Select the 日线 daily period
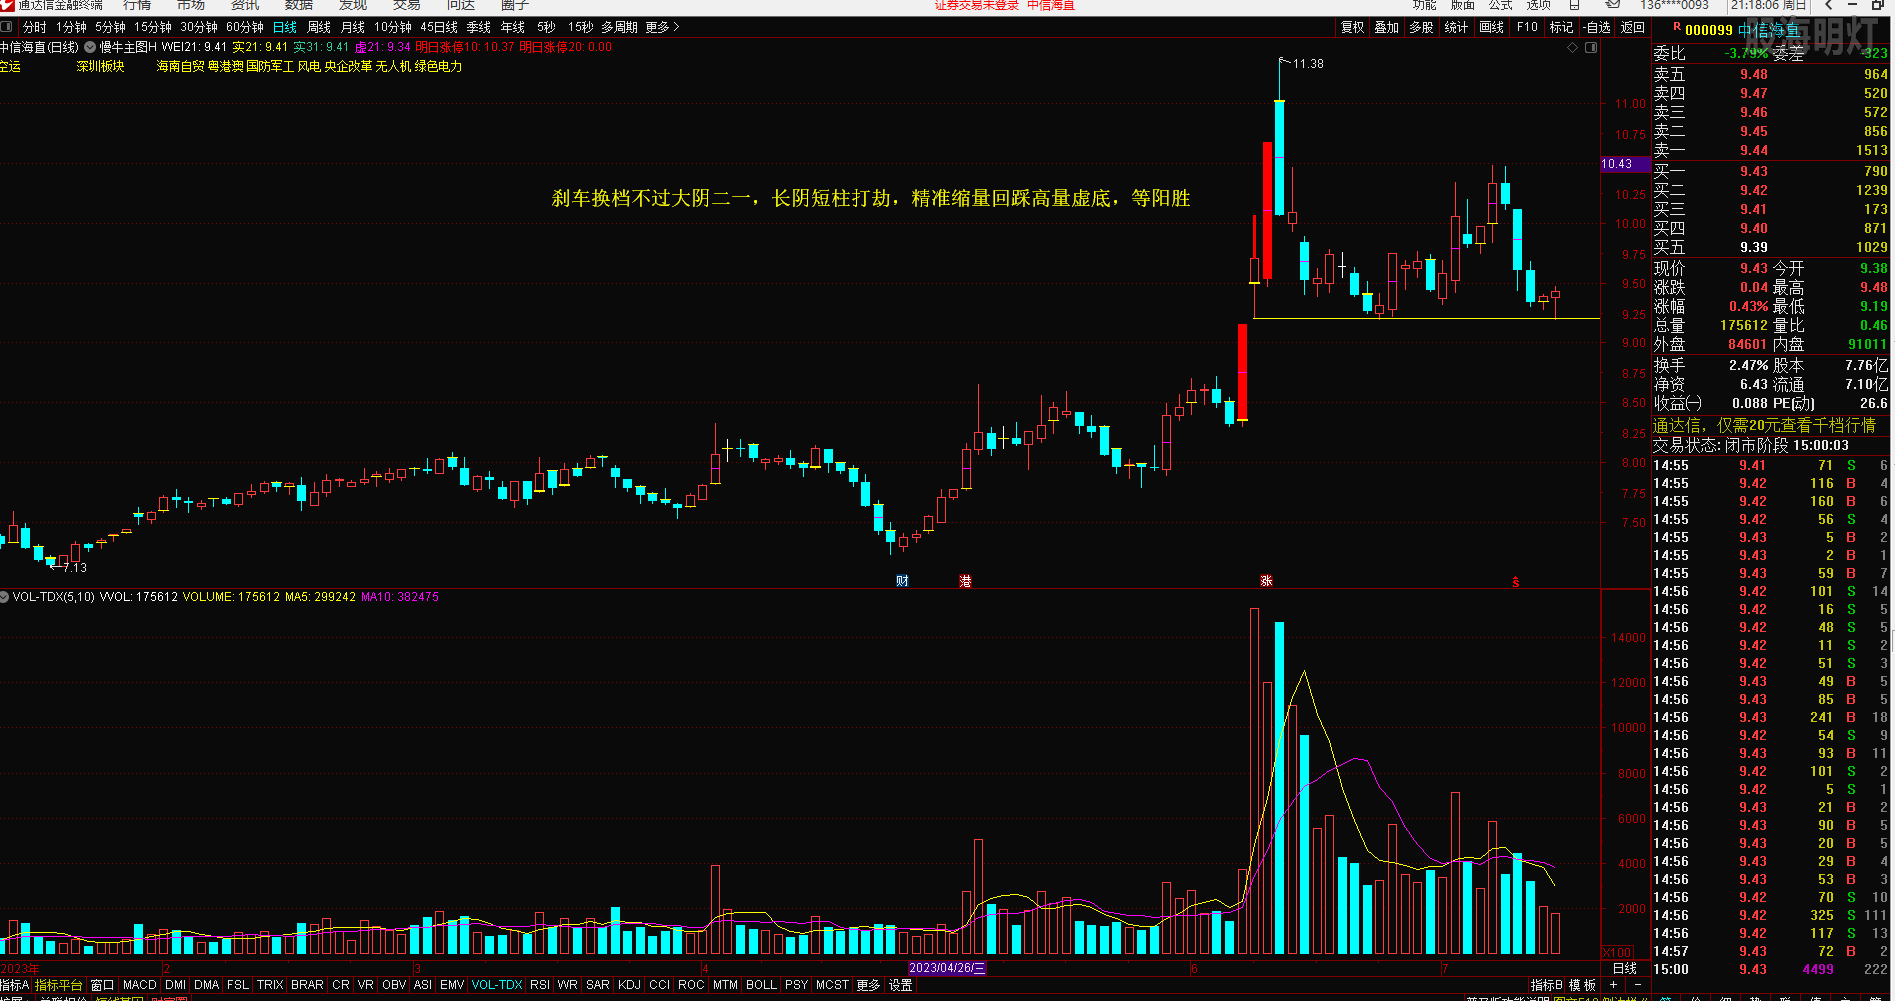 pyautogui.click(x=285, y=27)
